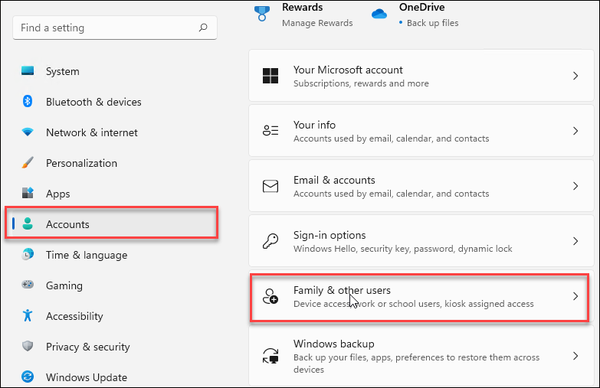Viewport: 600px width, 388px height.
Task: Click 'Subscriptions, rewards and more' text
Action: coord(361,83)
